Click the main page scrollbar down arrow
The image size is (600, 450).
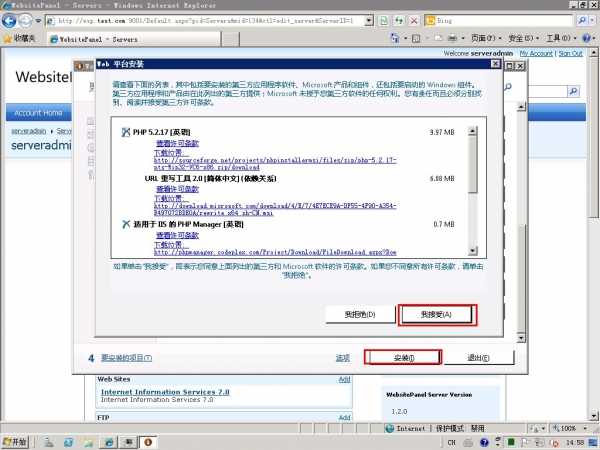tap(593, 416)
